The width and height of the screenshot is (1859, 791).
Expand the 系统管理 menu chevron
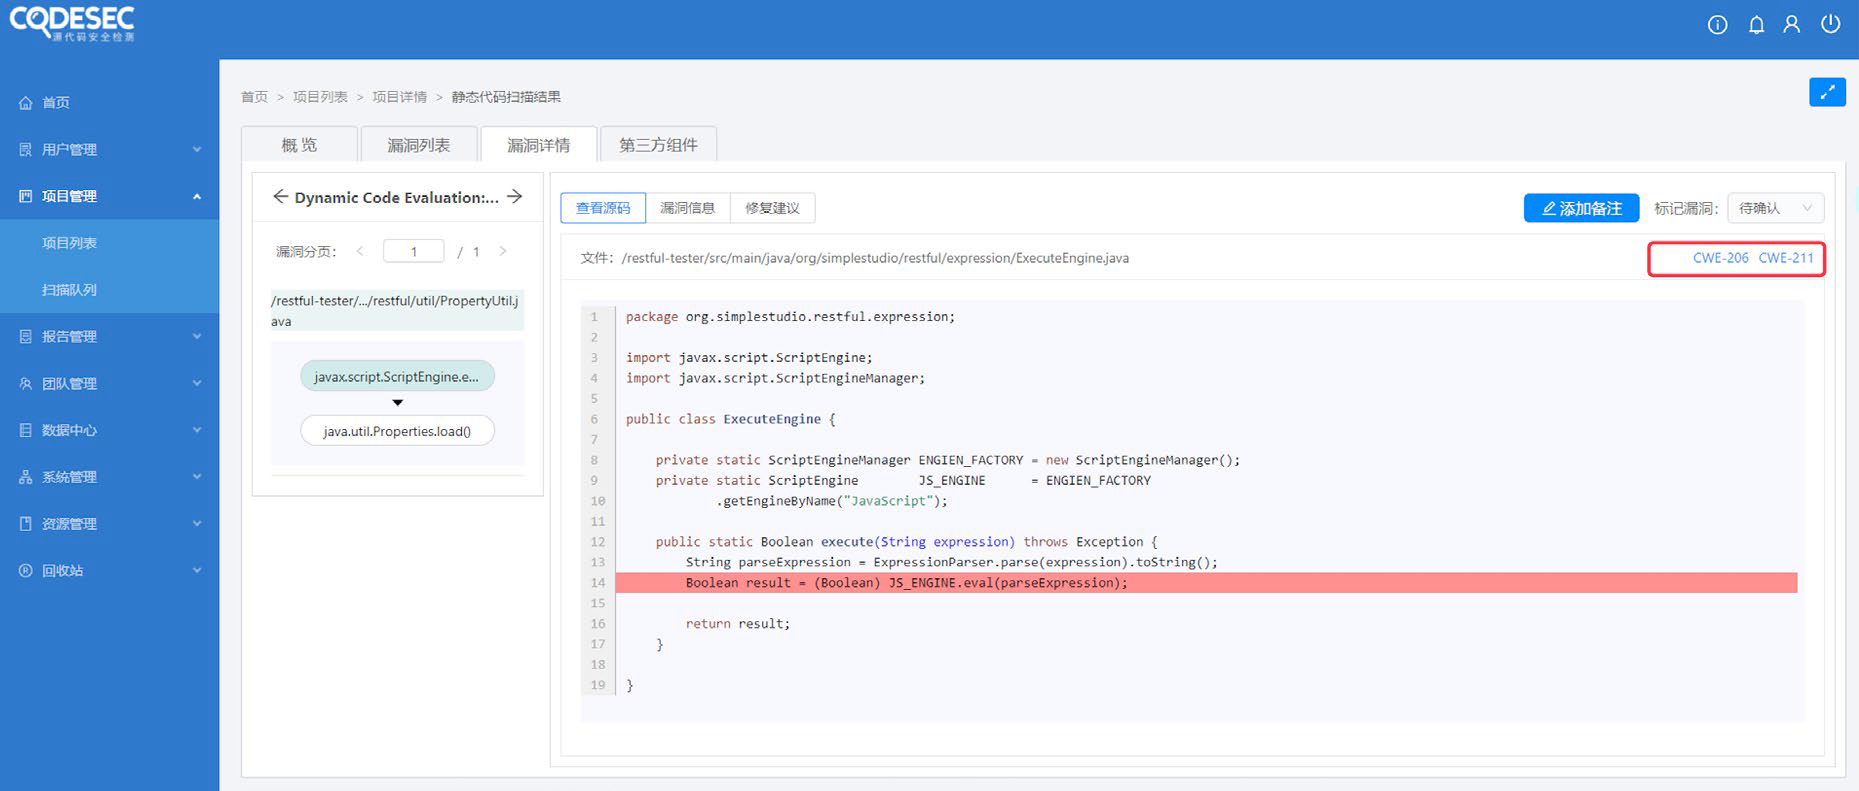point(197,477)
